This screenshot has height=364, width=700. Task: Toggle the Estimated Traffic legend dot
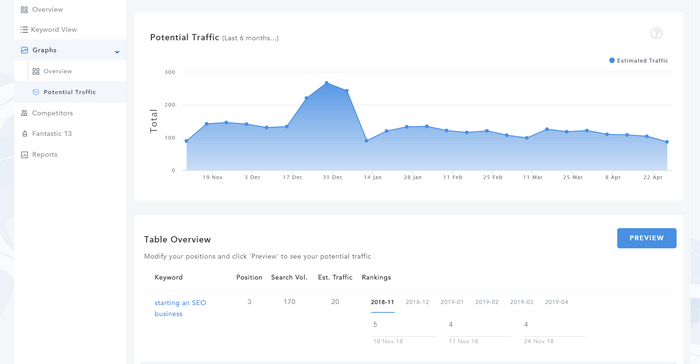(x=612, y=60)
